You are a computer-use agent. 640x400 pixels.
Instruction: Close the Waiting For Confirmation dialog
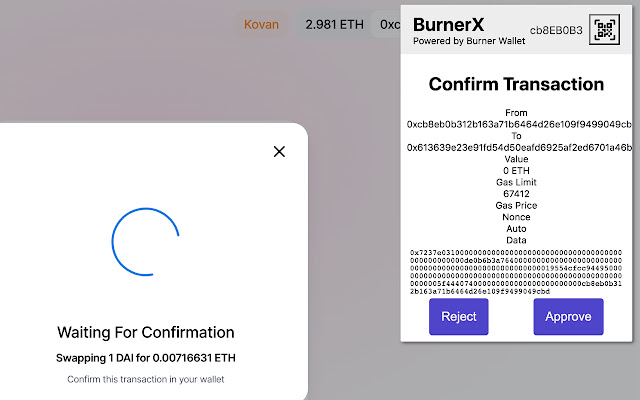point(279,152)
